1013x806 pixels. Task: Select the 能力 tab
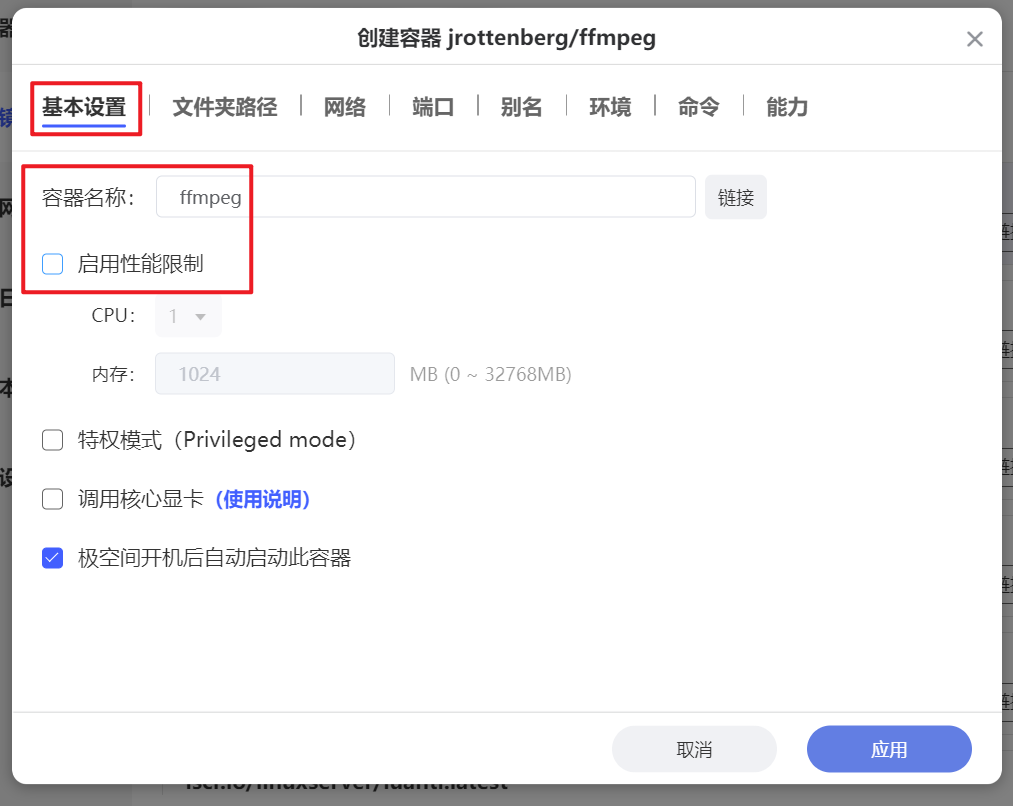(787, 107)
